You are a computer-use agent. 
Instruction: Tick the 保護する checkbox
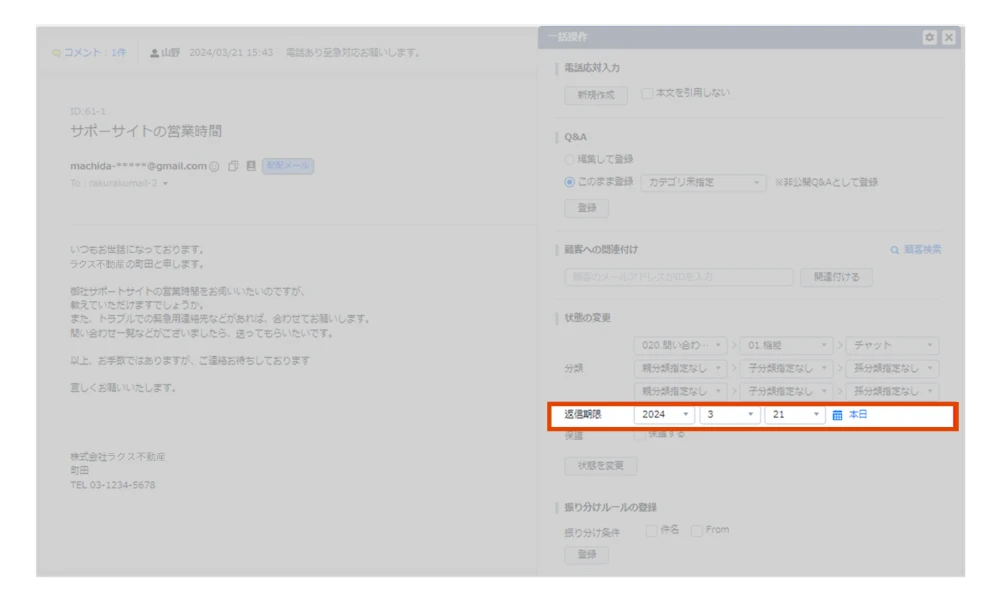(639, 435)
